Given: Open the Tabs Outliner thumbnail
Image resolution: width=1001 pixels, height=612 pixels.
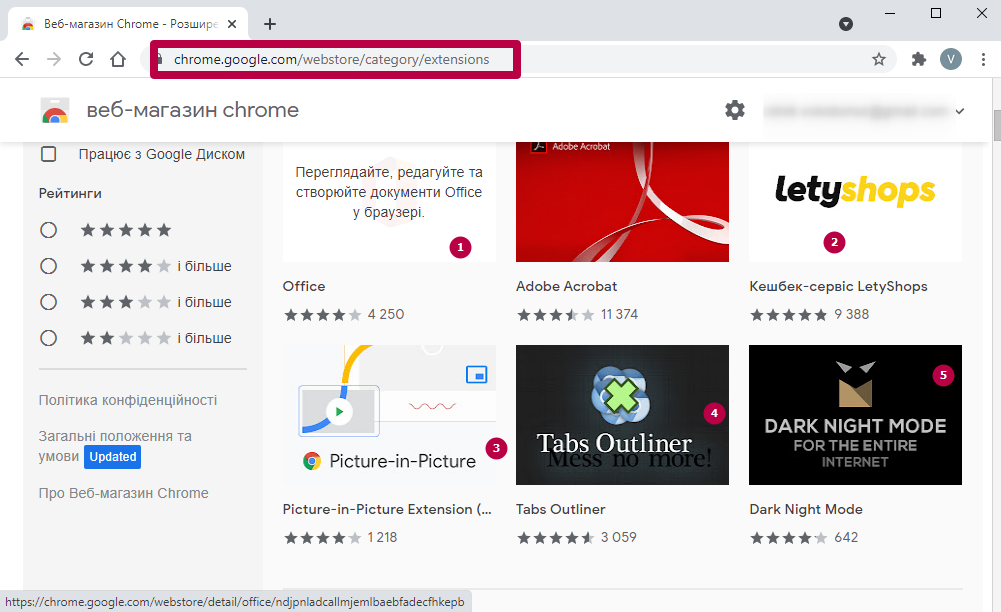Looking at the screenshot, I should click(622, 415).
